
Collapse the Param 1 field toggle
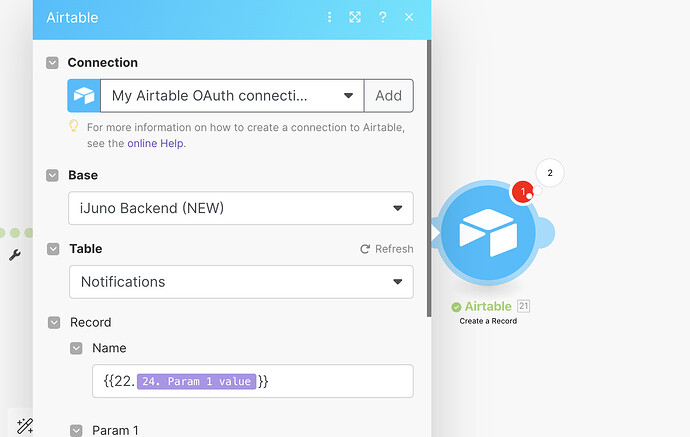76,430
